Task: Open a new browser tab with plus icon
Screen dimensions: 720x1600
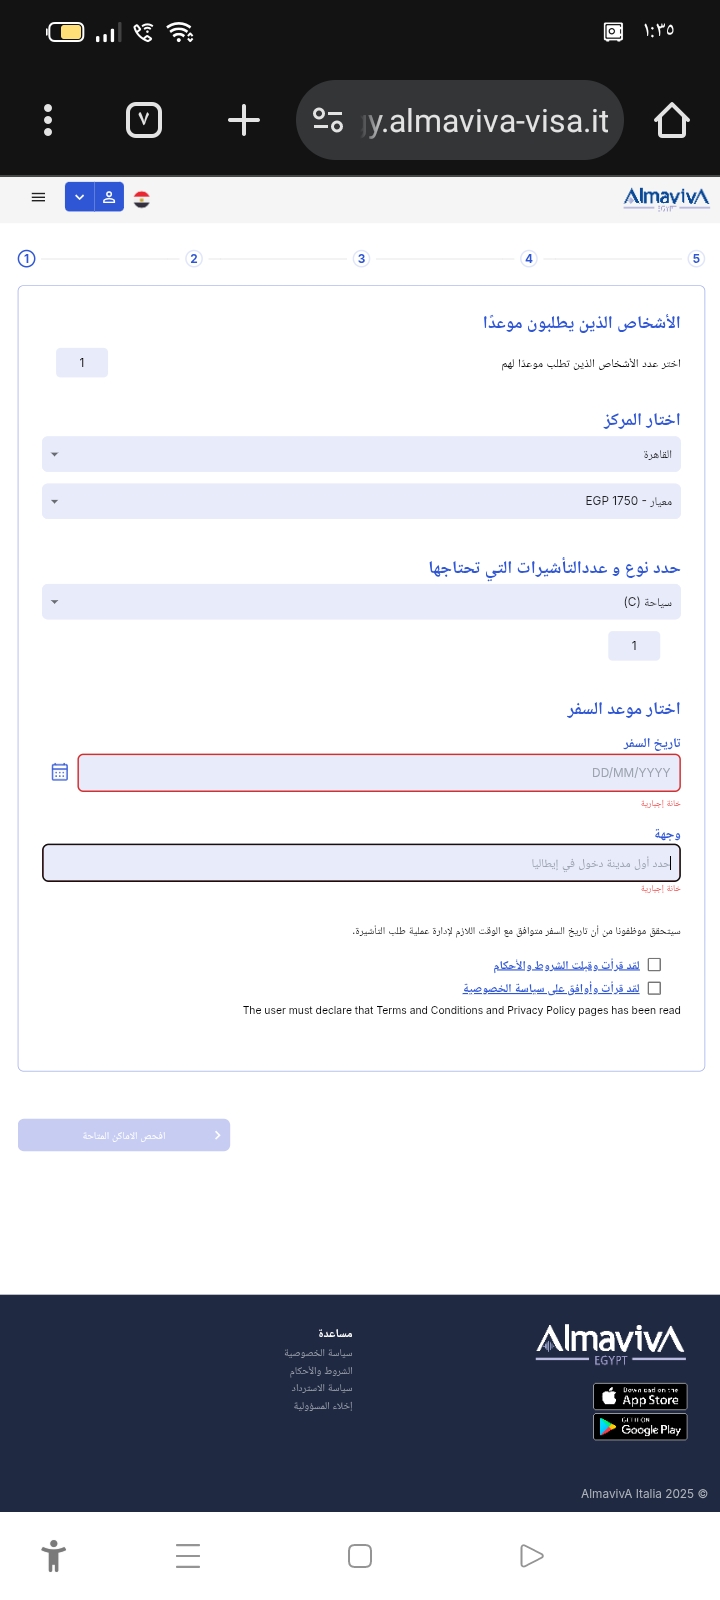Action: pyautogui.click(x=243, y=121)
